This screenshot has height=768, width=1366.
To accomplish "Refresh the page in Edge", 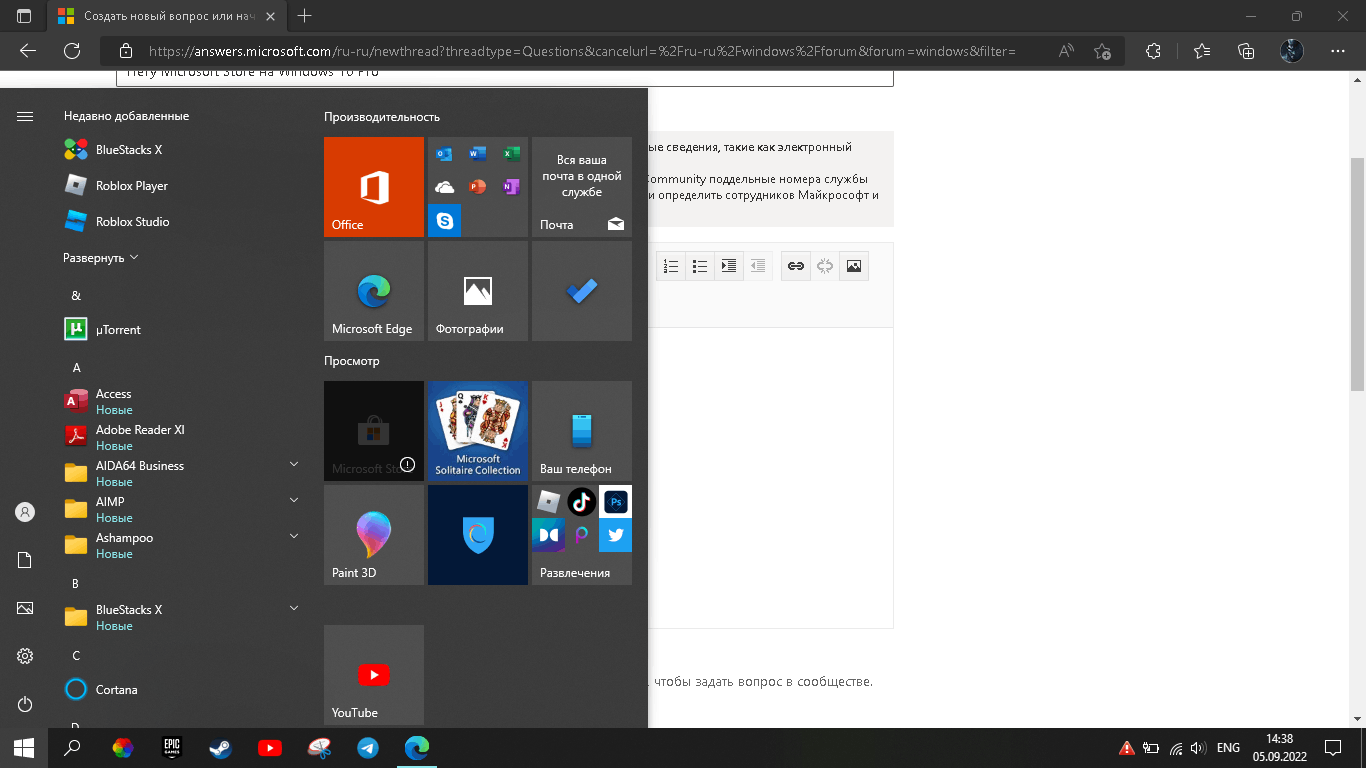I will (x=72, y=51).
